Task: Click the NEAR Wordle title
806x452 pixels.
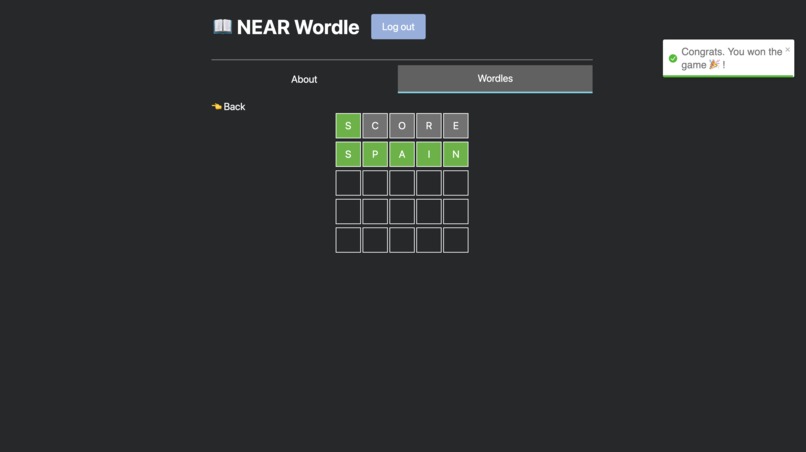Action: click(298, 27)
